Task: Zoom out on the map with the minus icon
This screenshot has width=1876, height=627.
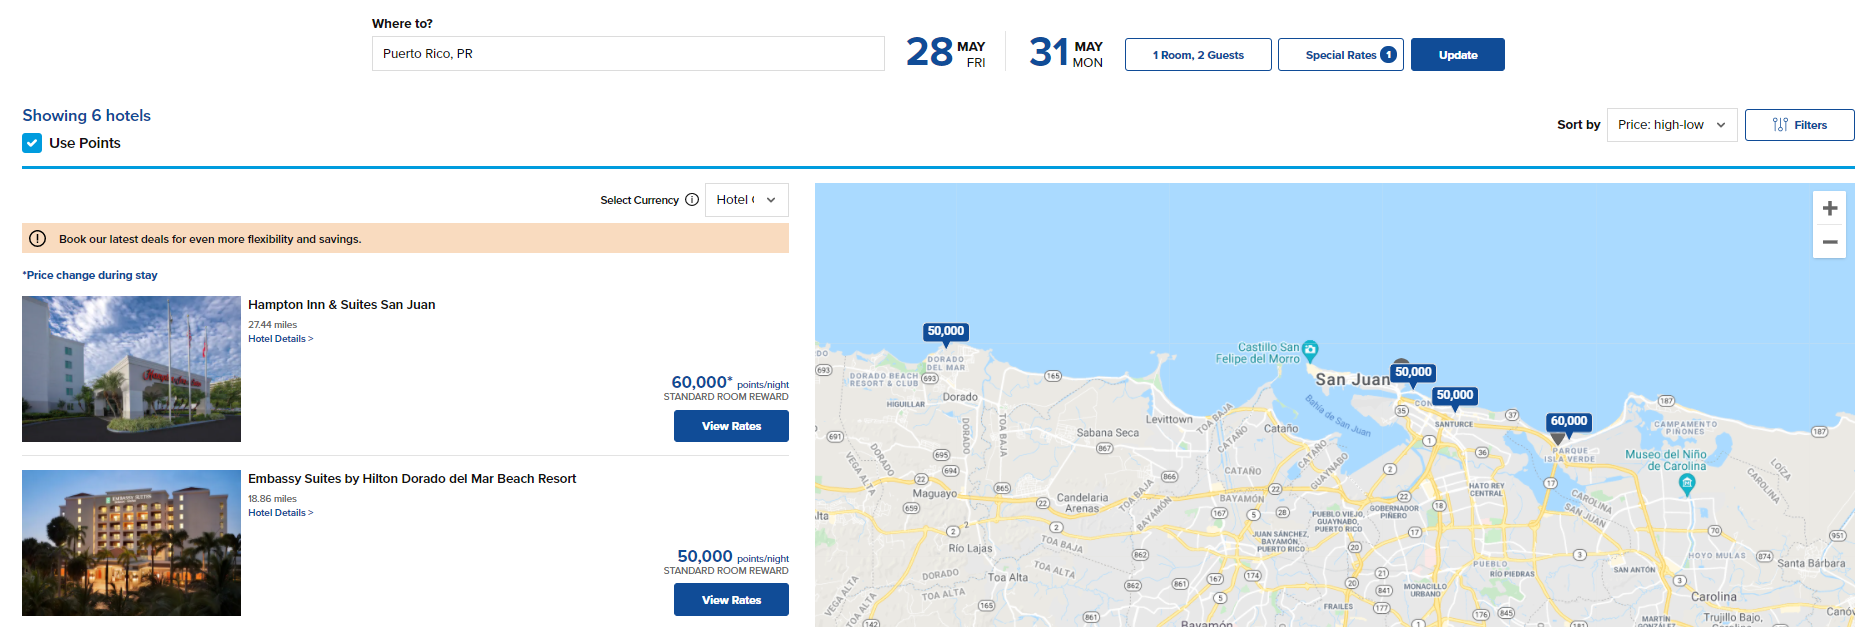Action: click(x=1829, y=242)
